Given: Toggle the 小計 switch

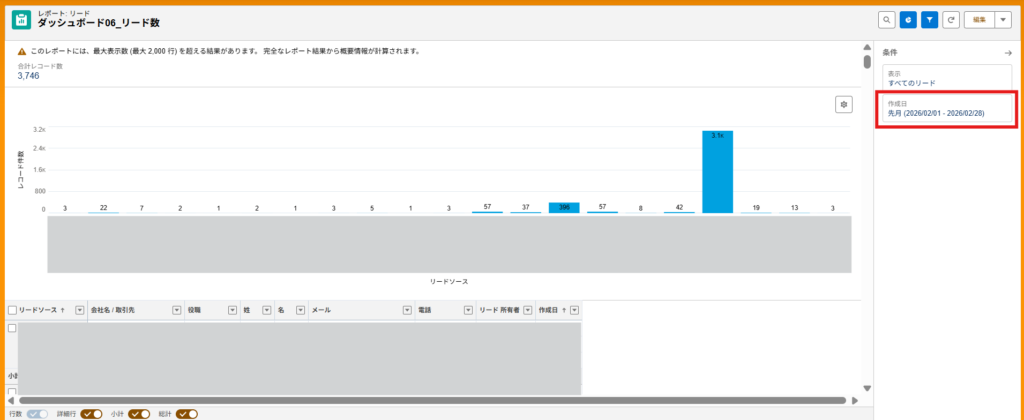Looking at the screenshot, I should (138, 413).
